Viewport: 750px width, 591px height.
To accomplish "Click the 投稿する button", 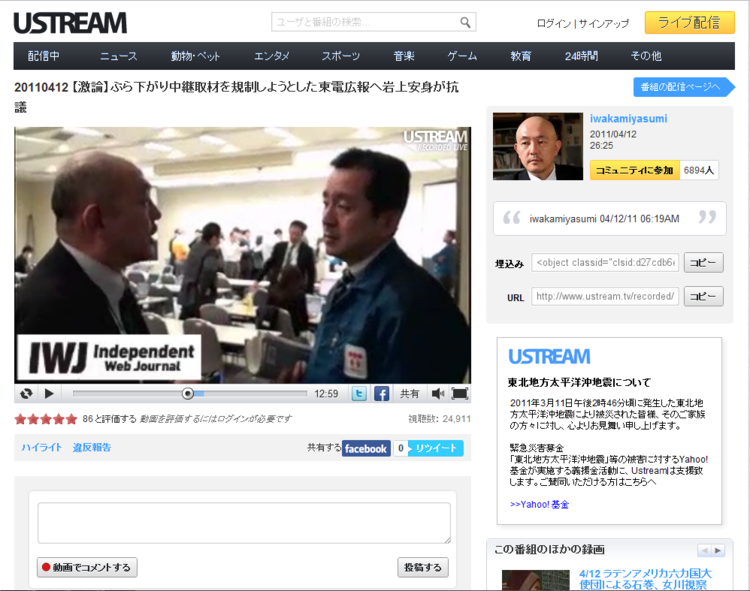I will tap(423, 567).
